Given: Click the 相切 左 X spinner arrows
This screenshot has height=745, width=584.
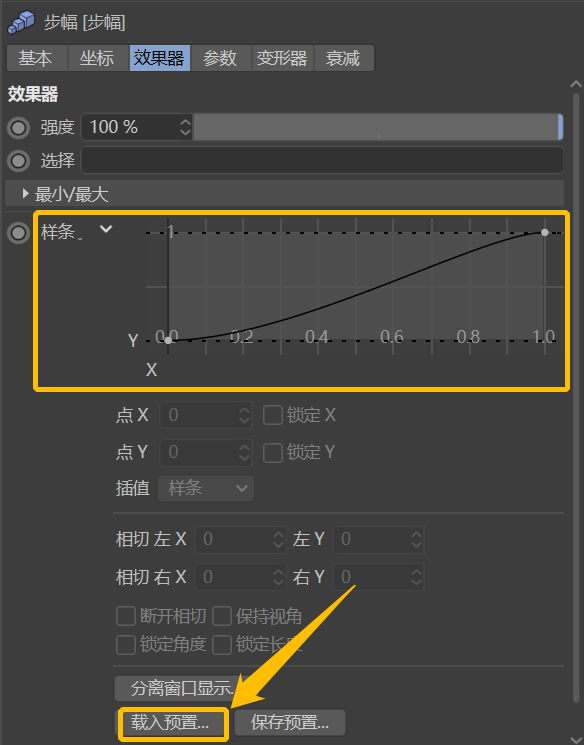Looking at the screenshot, I should pos(278,539).
